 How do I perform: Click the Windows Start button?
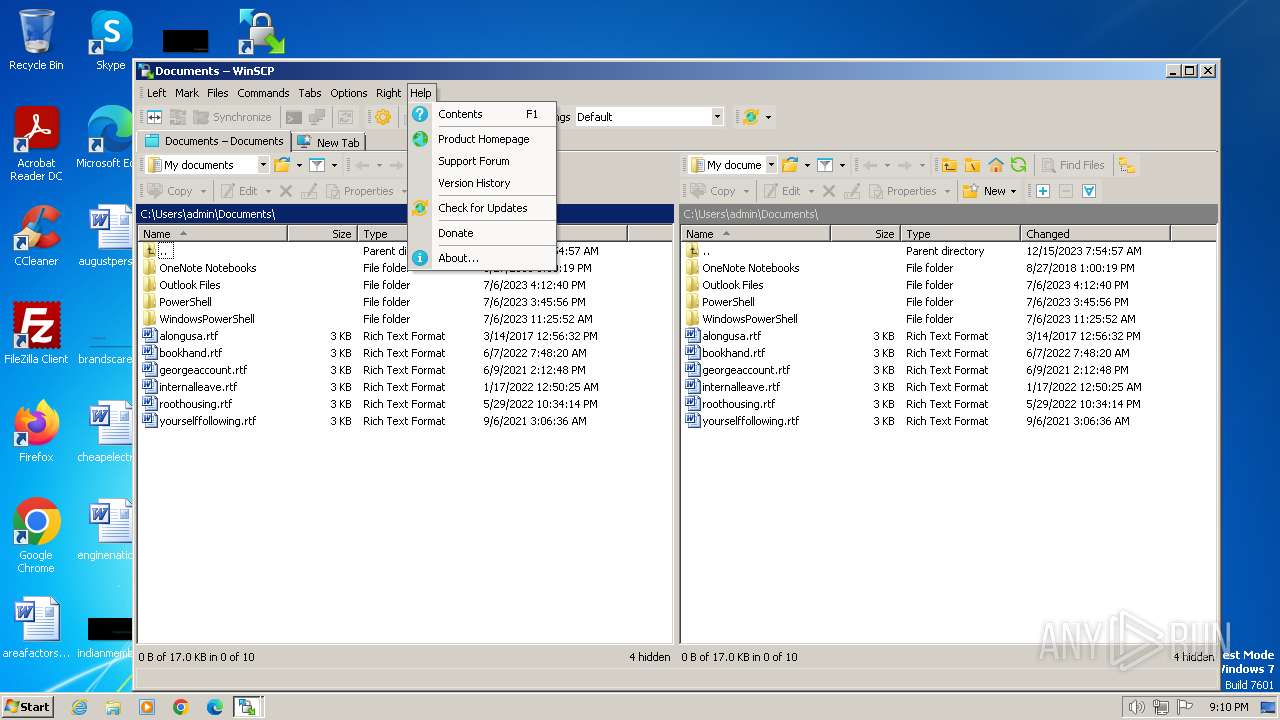pyautogui.click(x=28, y=706)
